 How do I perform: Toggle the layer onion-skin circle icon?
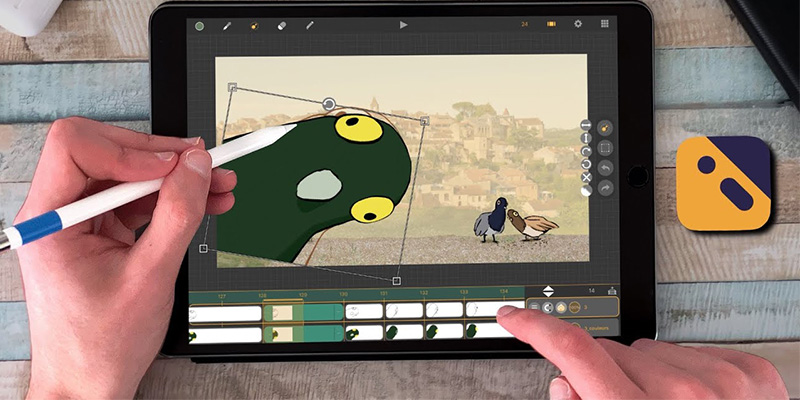[547, 307]
